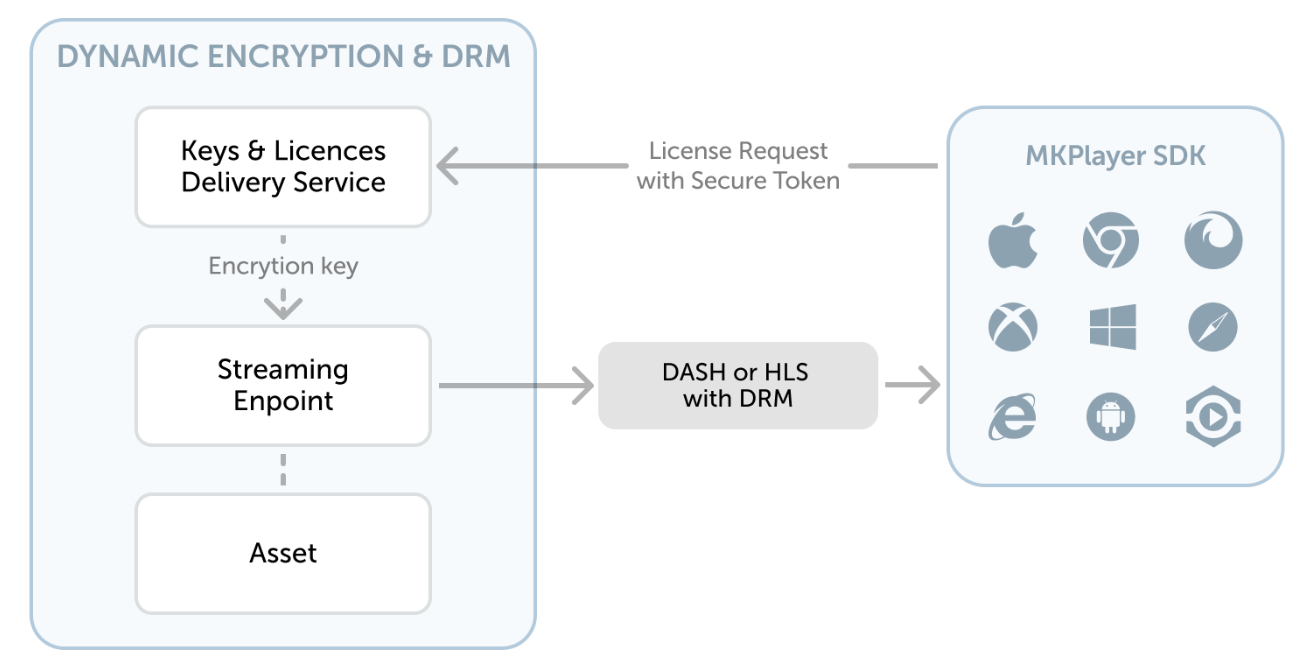Select the Xbox platform icon
1312x672 pixels.
point(1013,327)
